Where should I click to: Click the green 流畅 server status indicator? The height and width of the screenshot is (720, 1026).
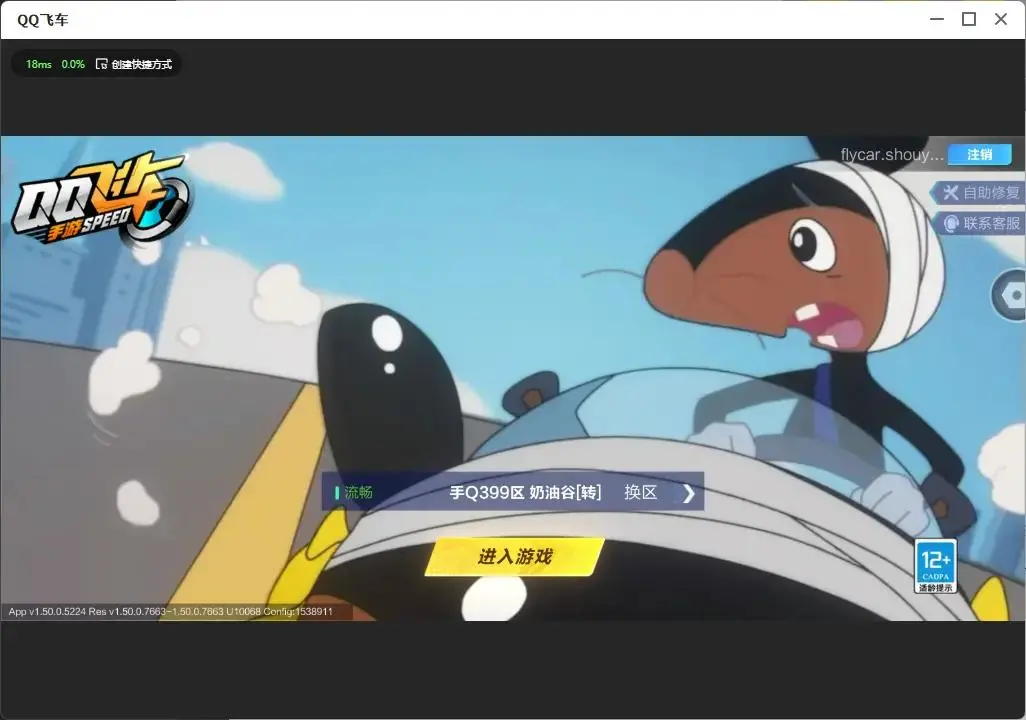coord(354,492)
